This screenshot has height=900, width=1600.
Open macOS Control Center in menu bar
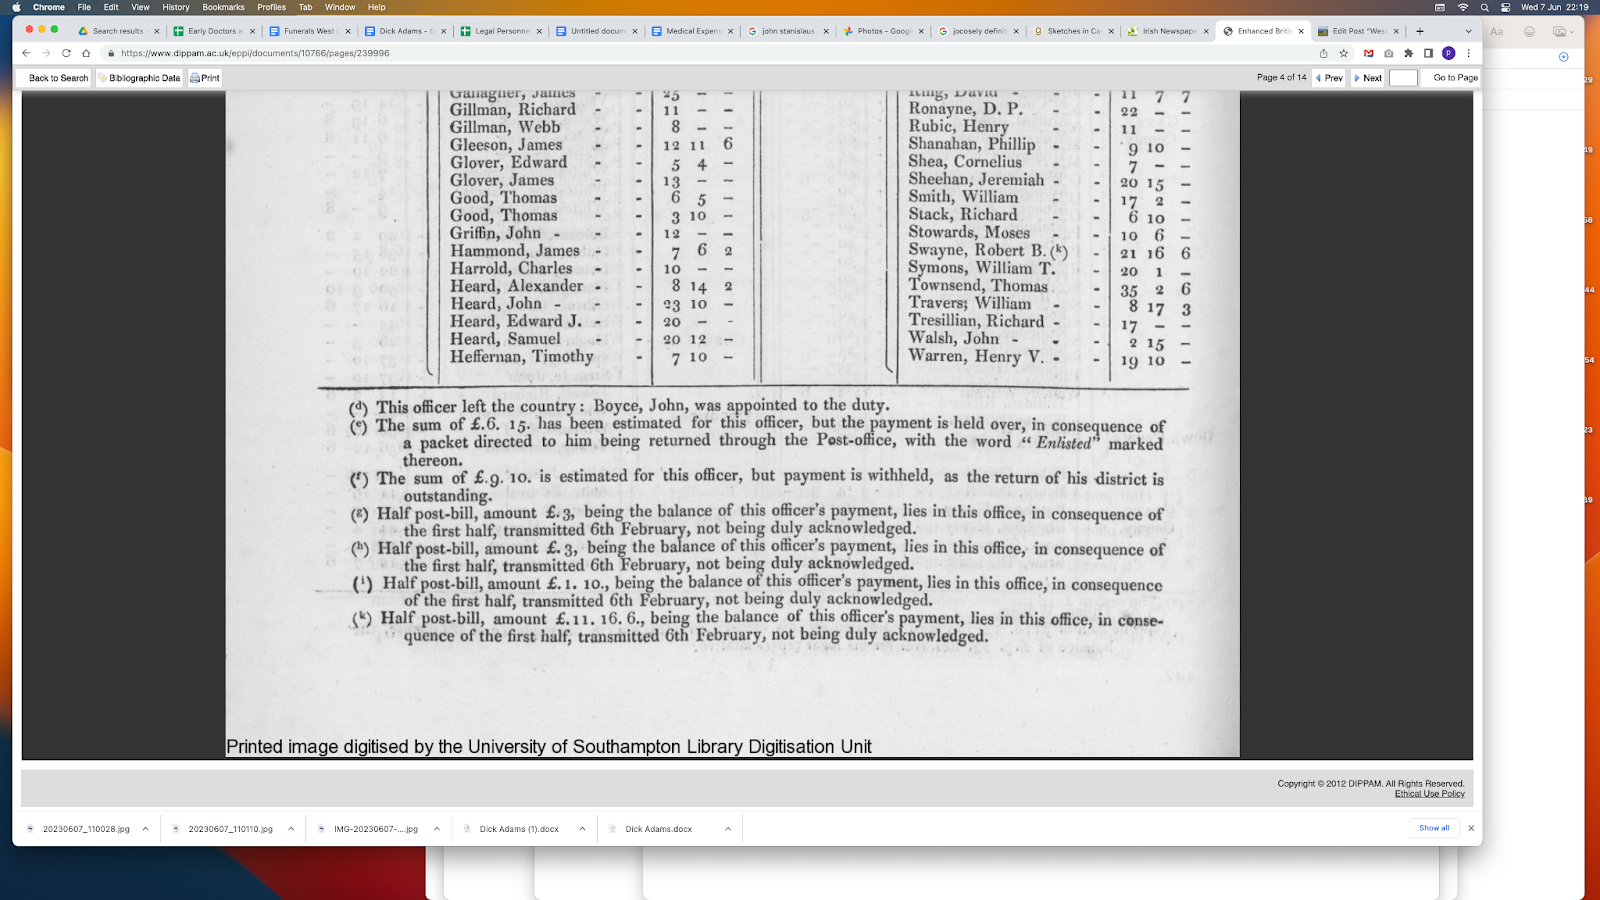pyautogui.click(x=1505, y=7)
